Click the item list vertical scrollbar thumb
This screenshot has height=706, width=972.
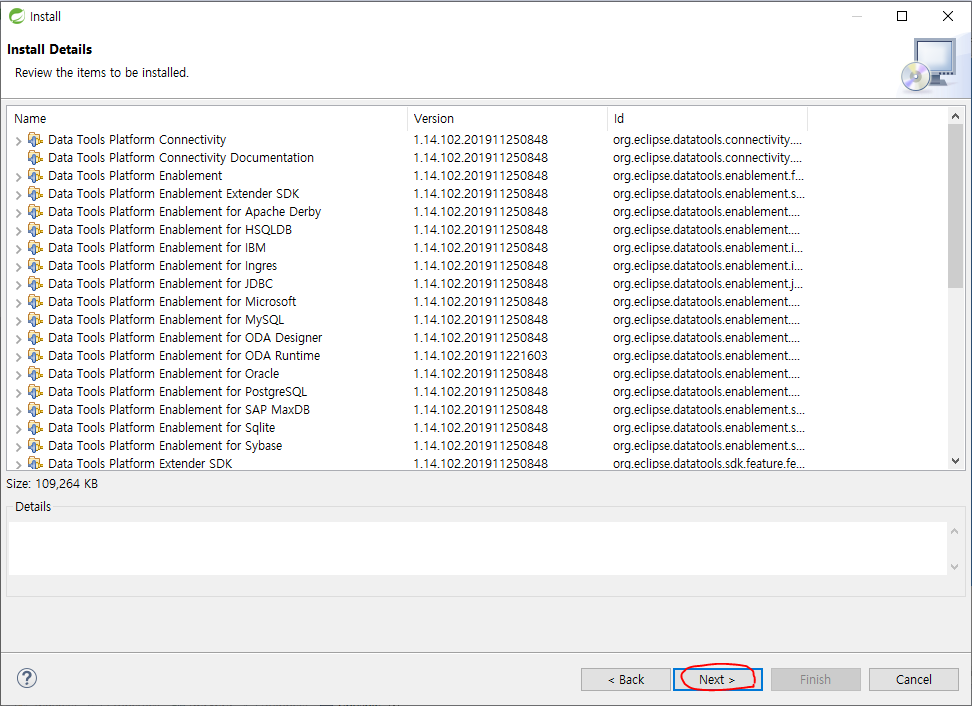point(955,206)
